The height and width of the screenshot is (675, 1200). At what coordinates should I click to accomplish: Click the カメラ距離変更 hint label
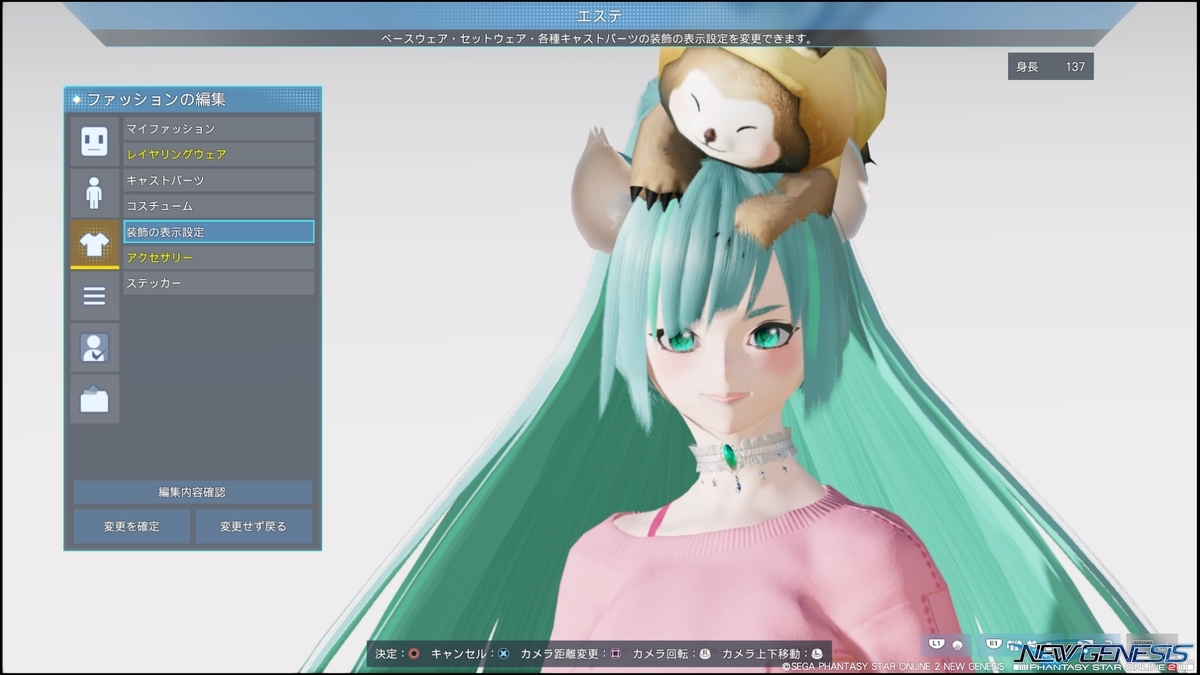(560, 654)
